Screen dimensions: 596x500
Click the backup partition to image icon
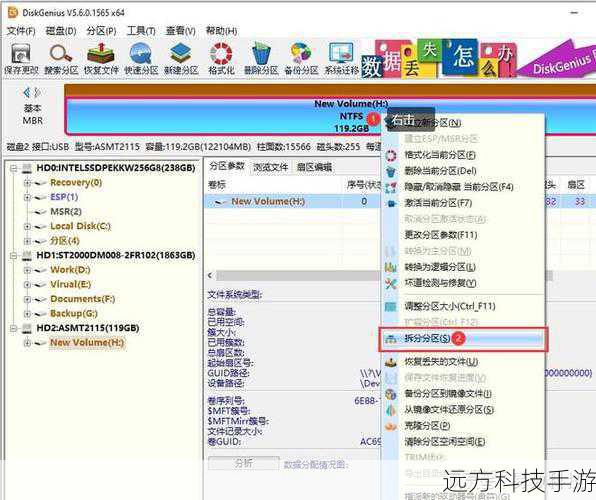click(391, 394)
